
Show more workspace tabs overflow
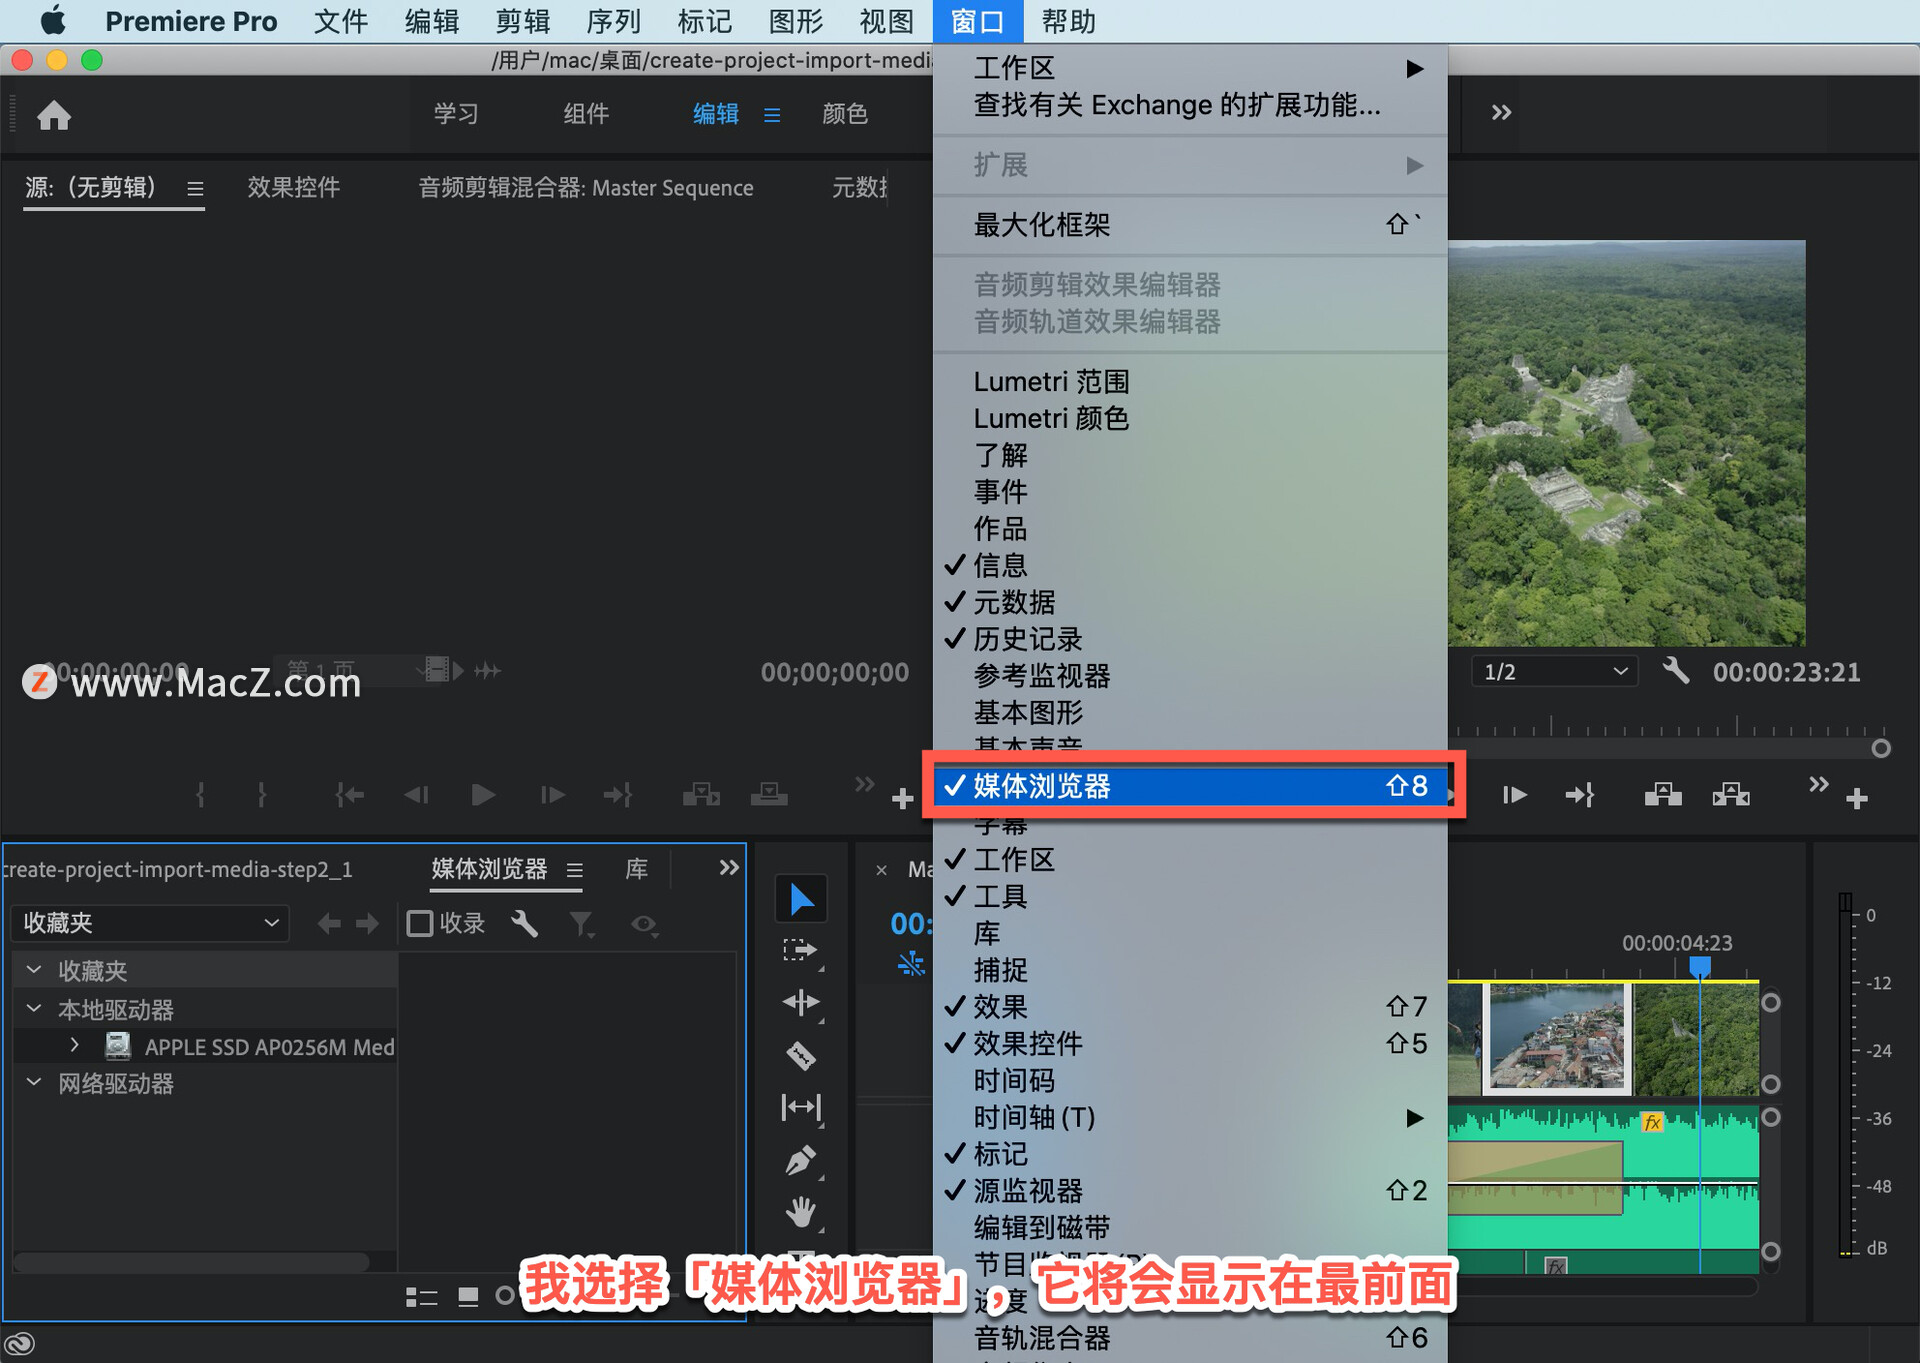1501,113
